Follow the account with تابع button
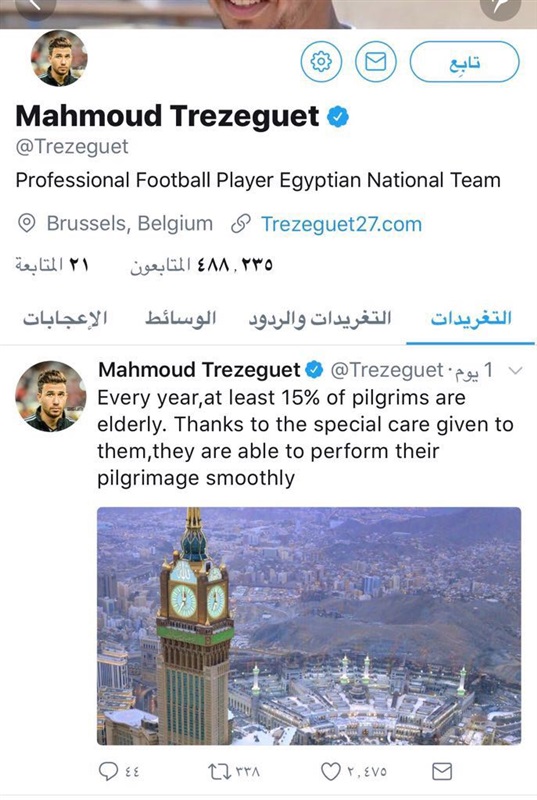Screen dimensions: 537x800 465,62
